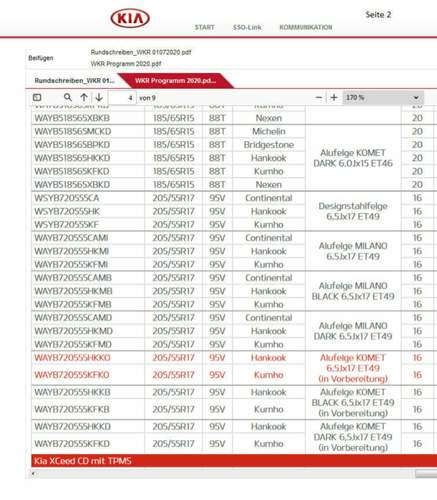Viewport: 437px width, 500px height.
Task: Switch to the Rundschreiben_WKR tab
Action: (x=74, y=81)
